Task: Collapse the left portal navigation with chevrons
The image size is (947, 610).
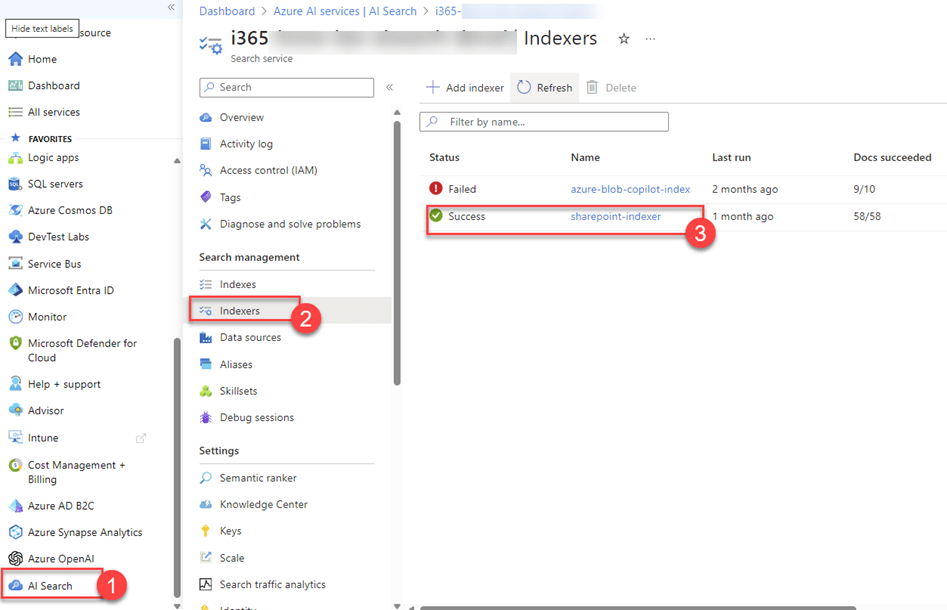Action: 171,7
